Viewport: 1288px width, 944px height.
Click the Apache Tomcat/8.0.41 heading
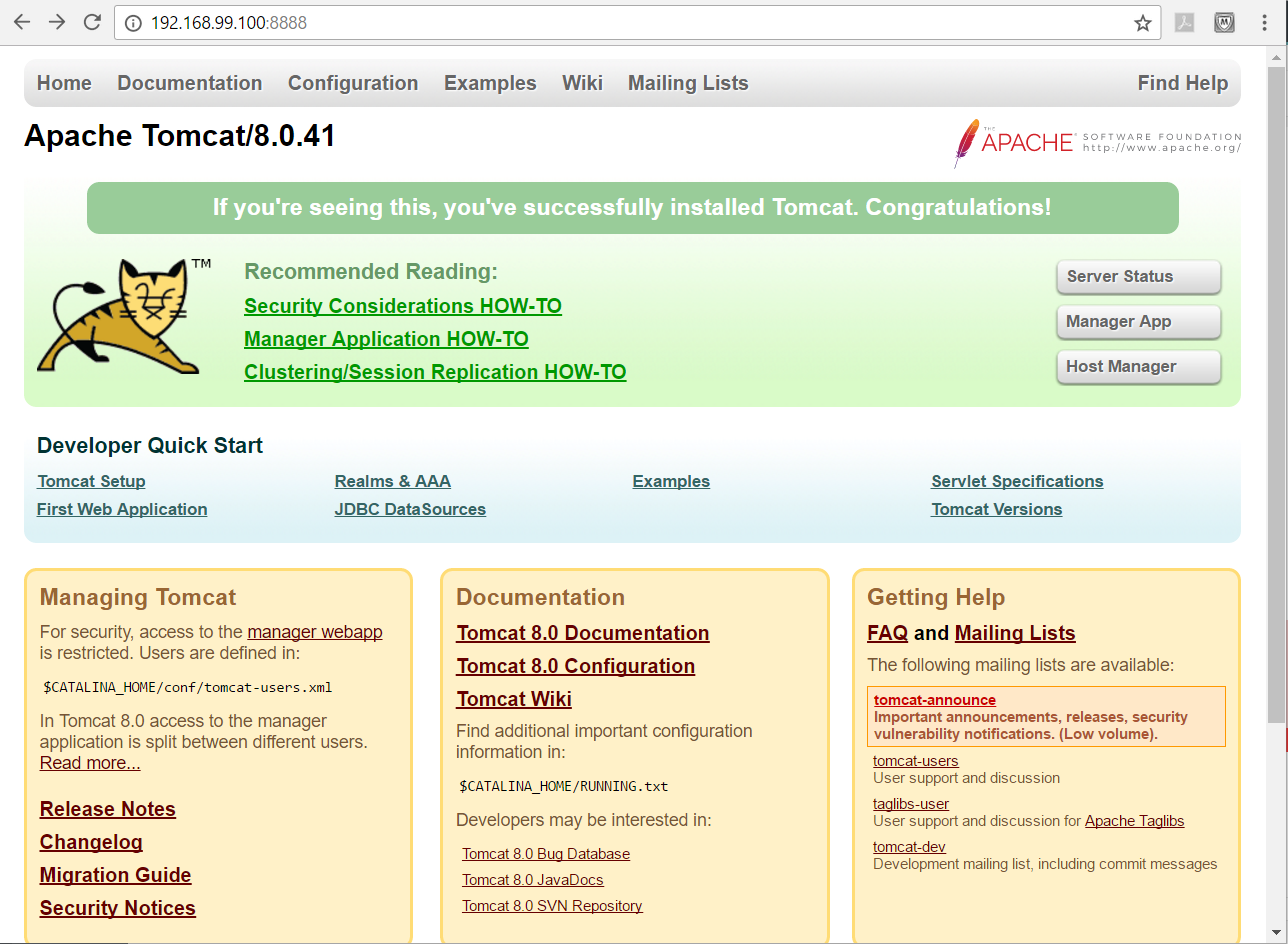coord(180,136)
